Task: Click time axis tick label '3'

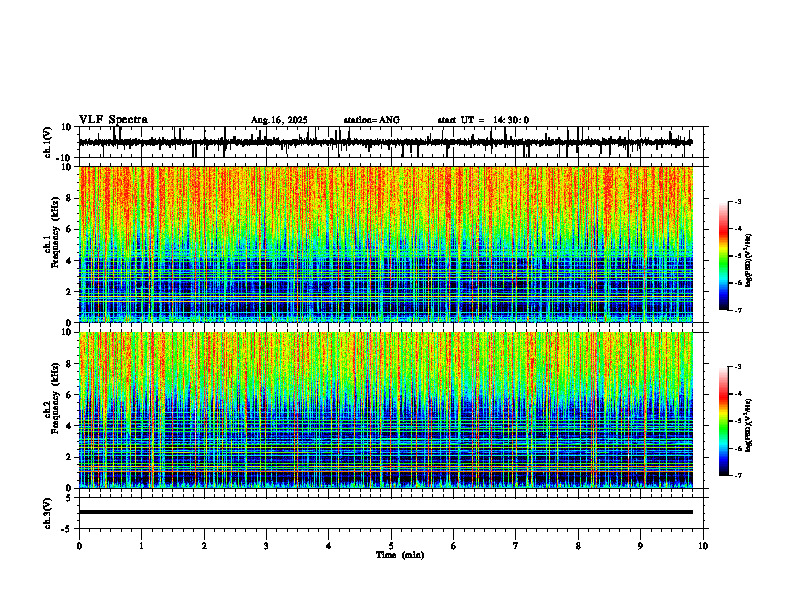Action: coord(266,546)
